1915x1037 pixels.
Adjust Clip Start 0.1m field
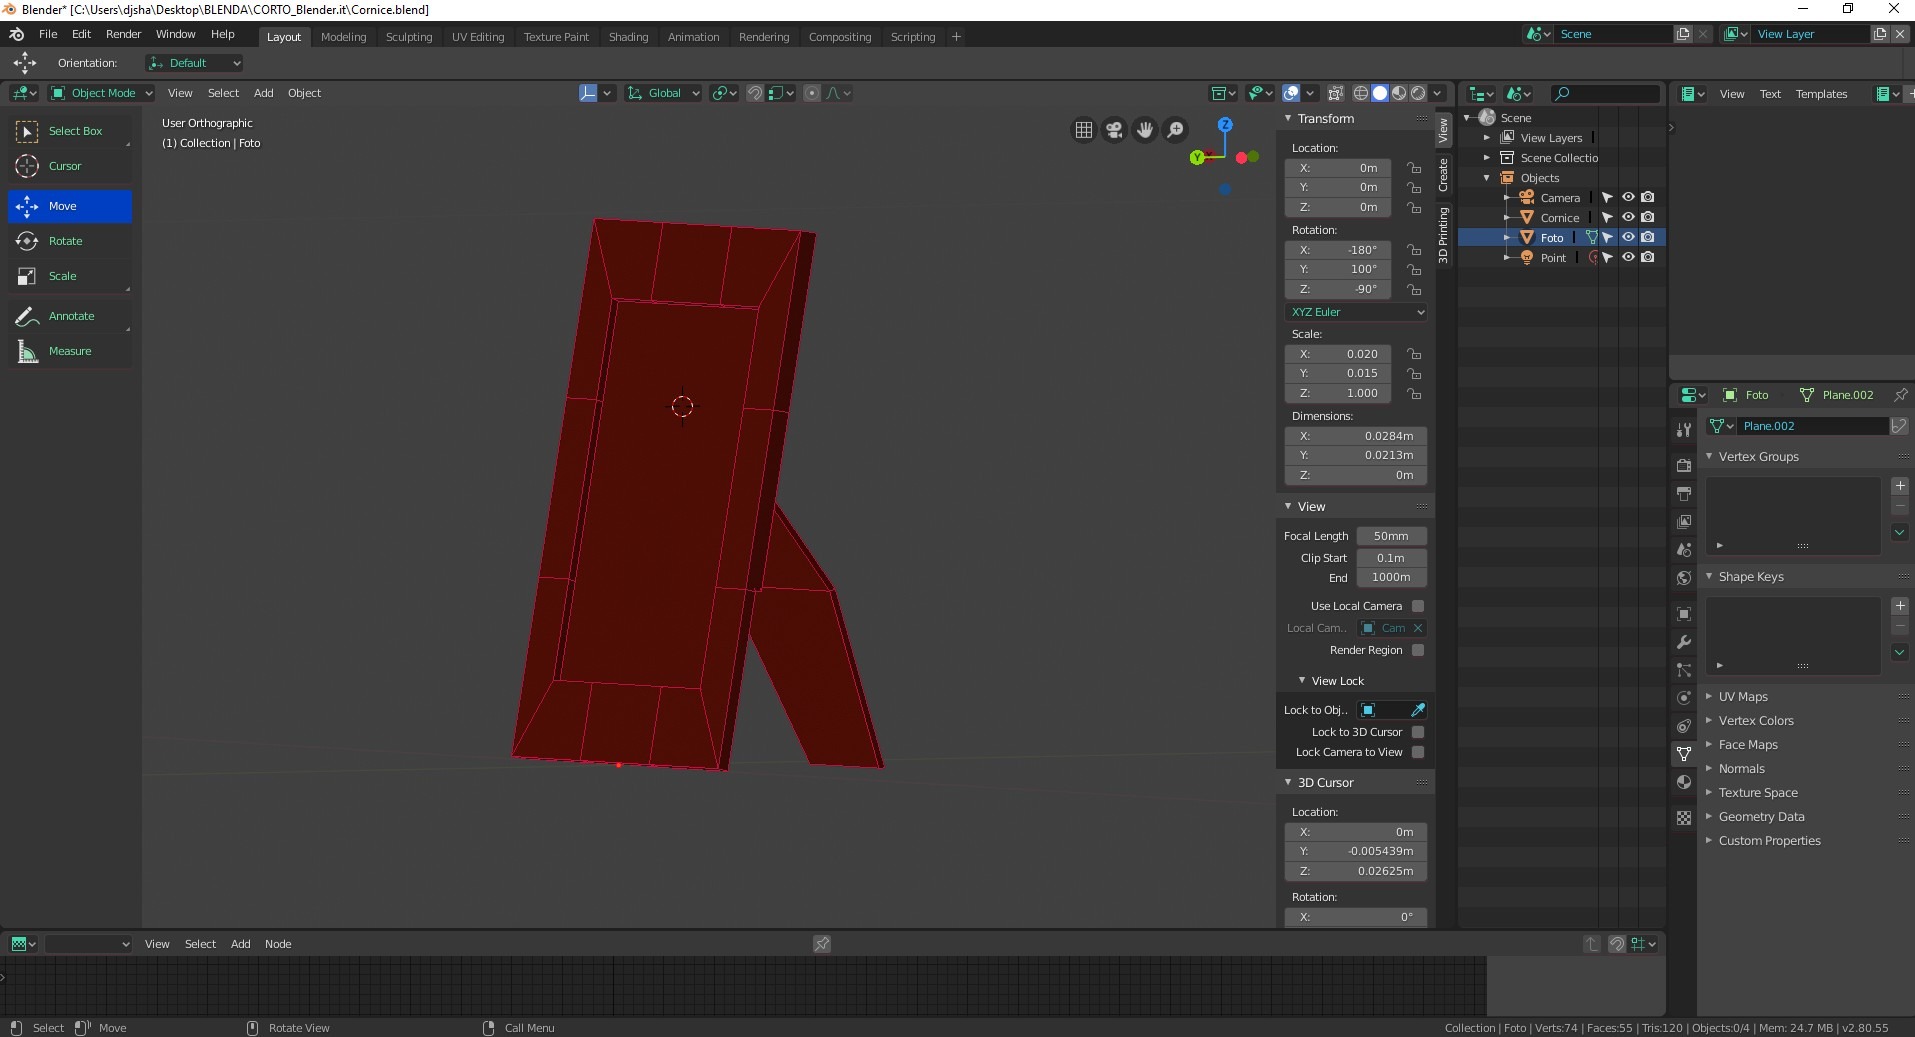(1391, 558)
